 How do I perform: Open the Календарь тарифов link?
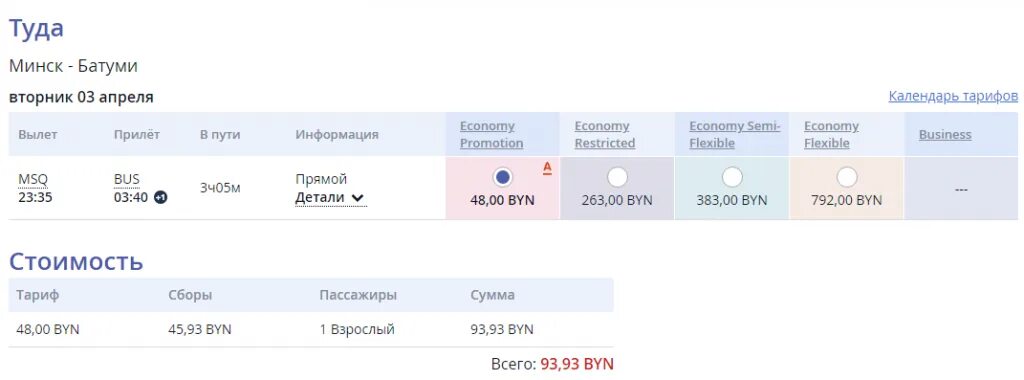(953, 97)
